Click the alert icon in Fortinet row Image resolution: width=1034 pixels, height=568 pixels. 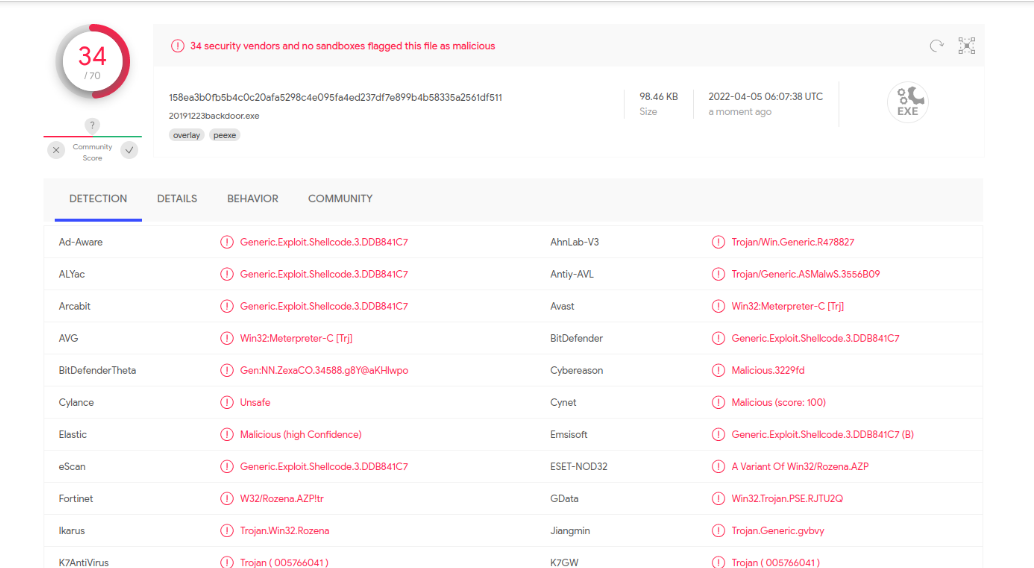pyautogui.click(x=227, y=499)
